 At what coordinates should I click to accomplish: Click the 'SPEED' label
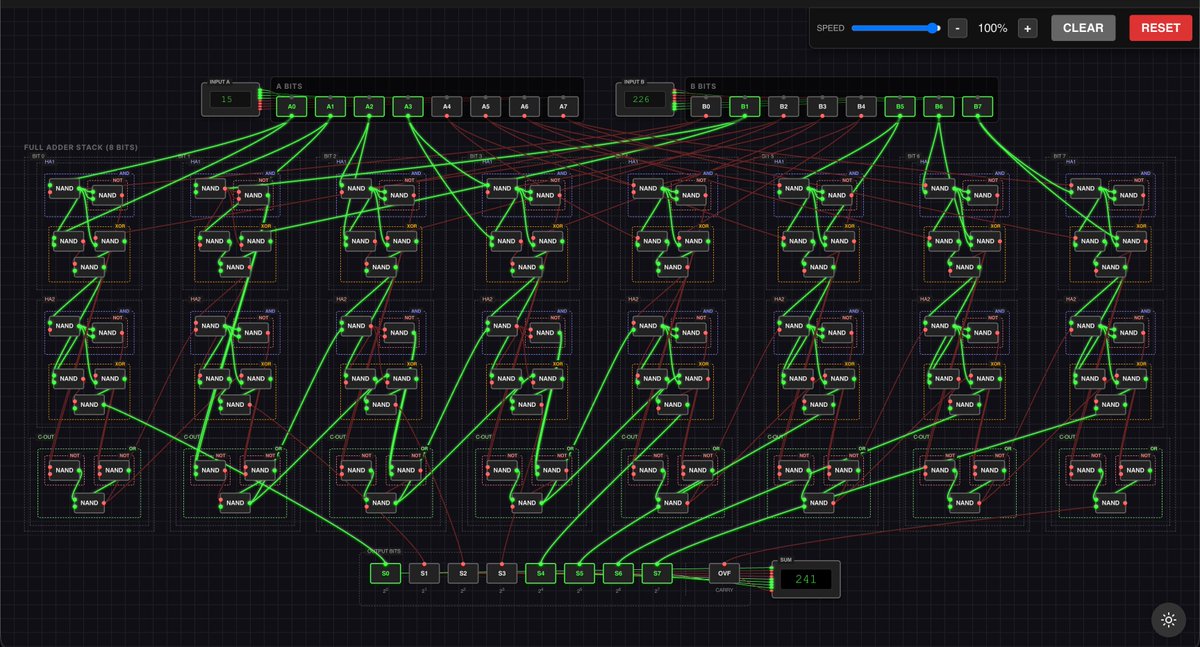830,28
